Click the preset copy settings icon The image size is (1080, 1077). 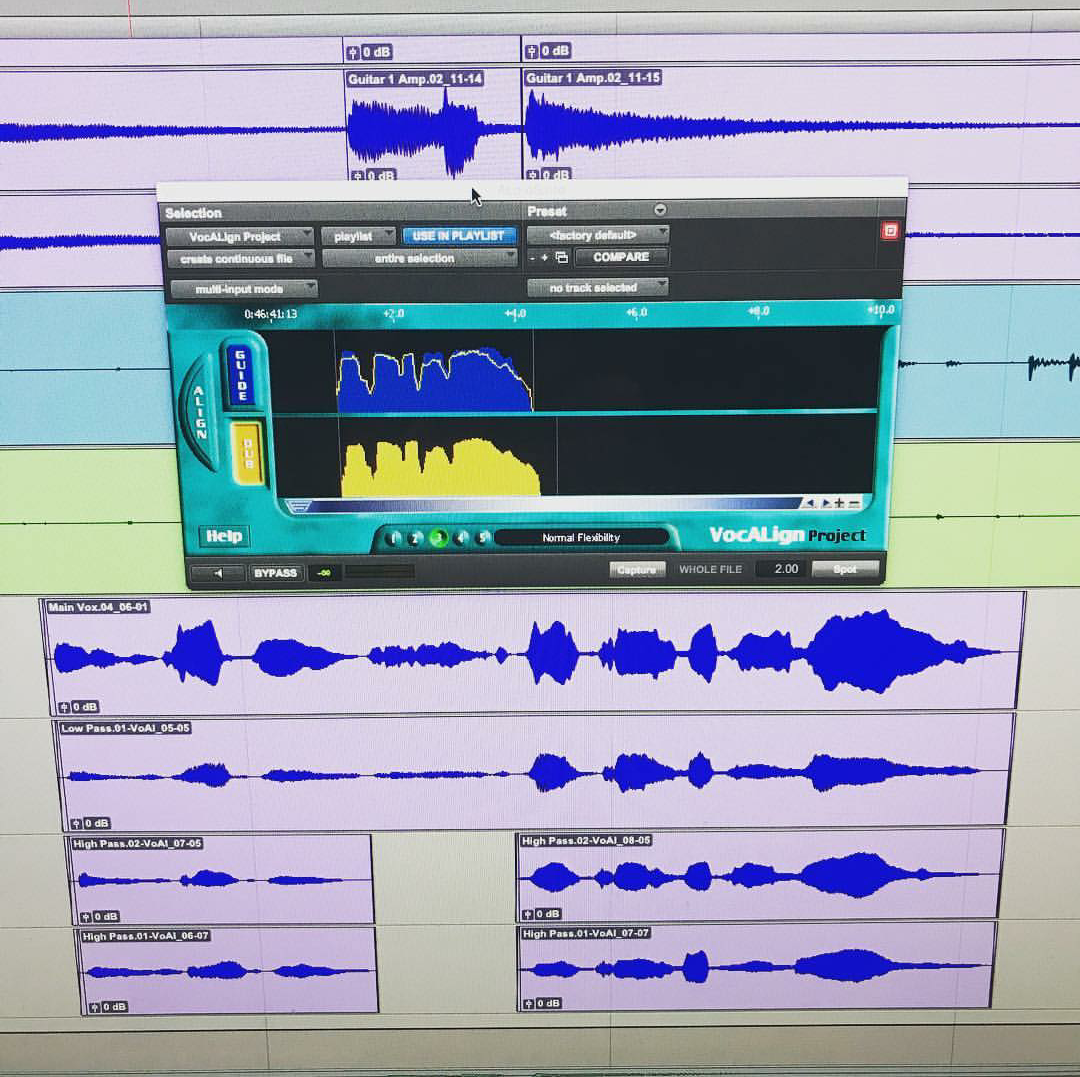point(561,258)
